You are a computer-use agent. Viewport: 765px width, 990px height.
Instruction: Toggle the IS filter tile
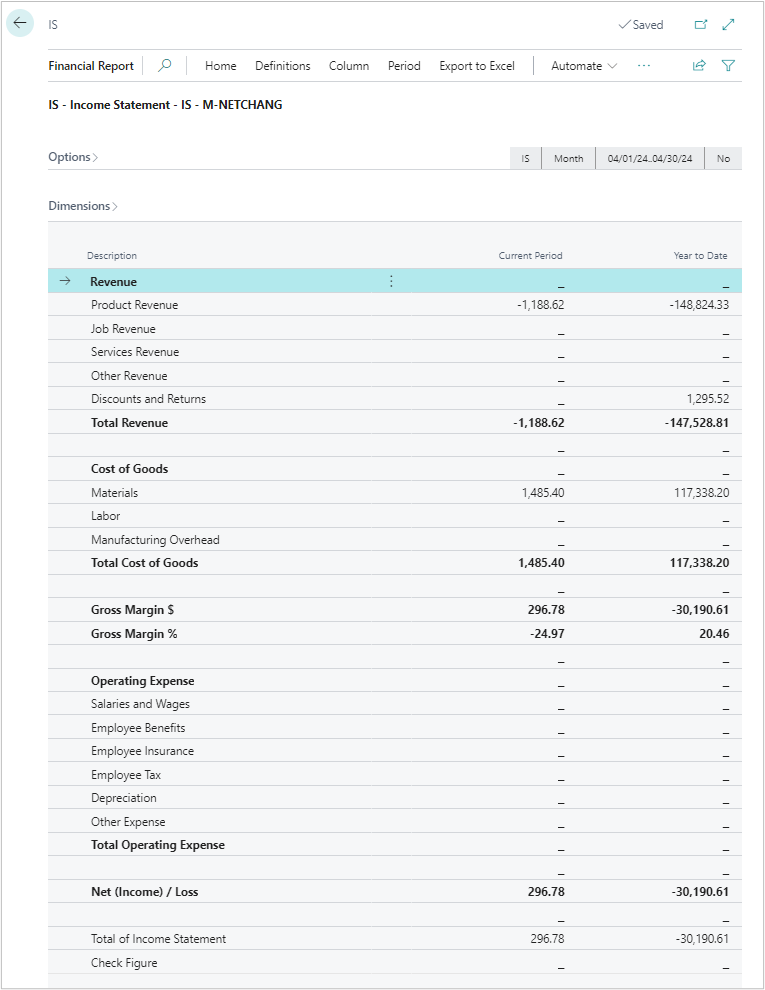click(524, 158)
